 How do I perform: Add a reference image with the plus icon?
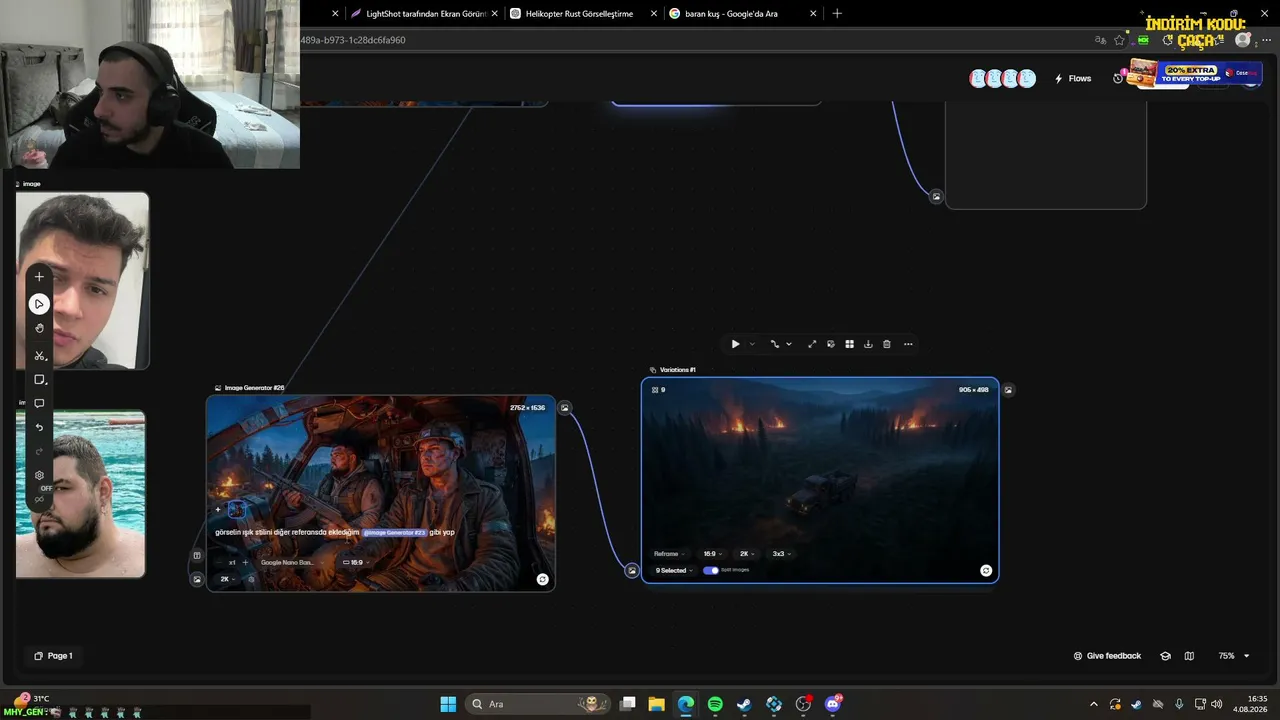pos(218,510)
